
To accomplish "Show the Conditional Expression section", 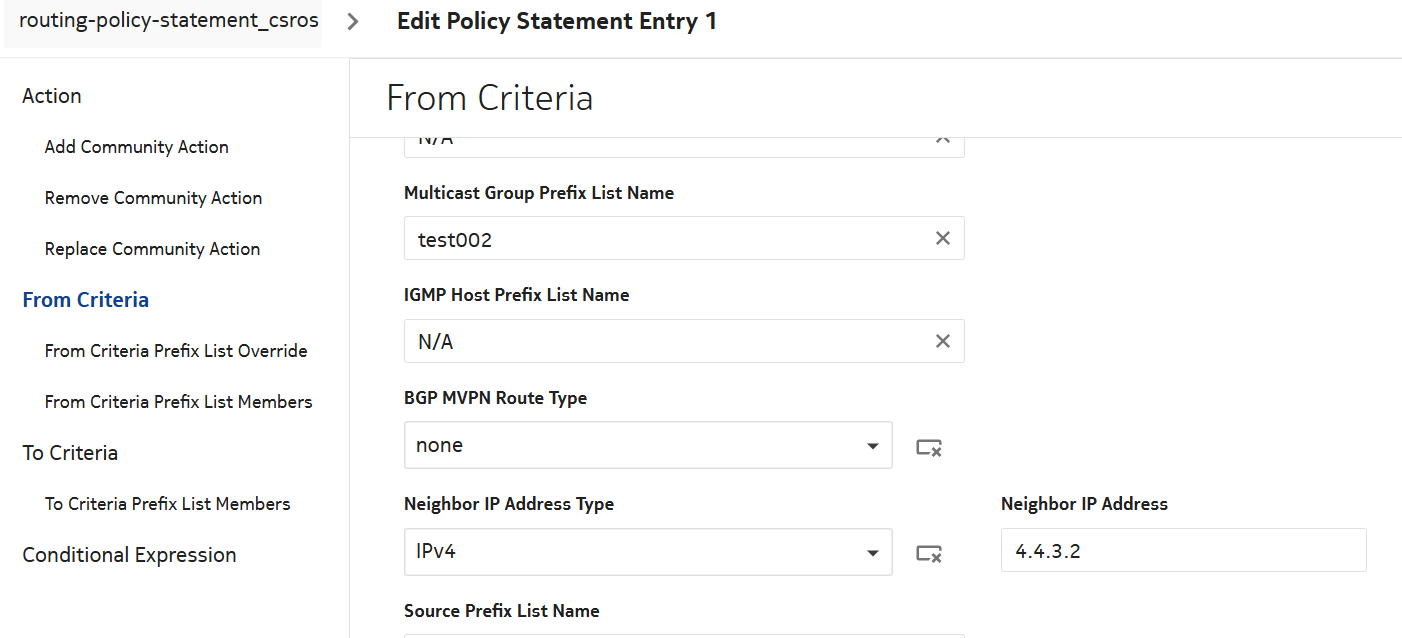I will pyautogui.click(x=129, y=555).
